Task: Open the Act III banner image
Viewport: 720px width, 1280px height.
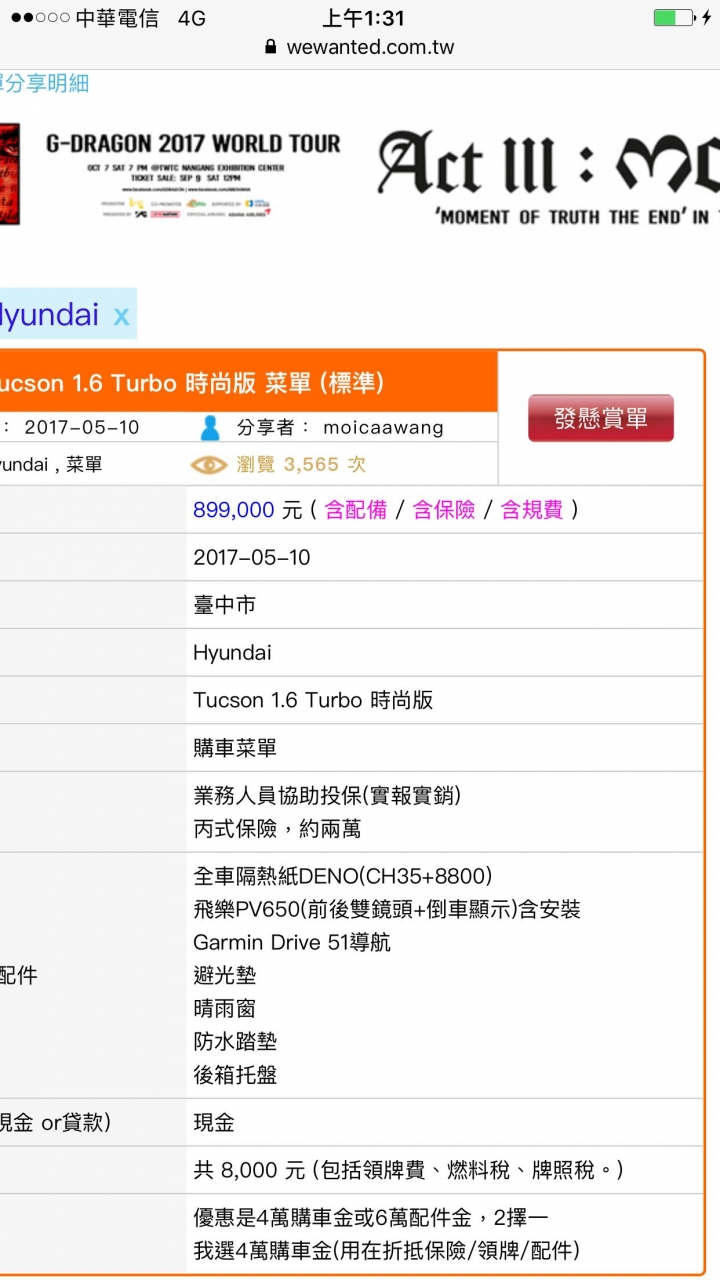Action: (548, 176)
